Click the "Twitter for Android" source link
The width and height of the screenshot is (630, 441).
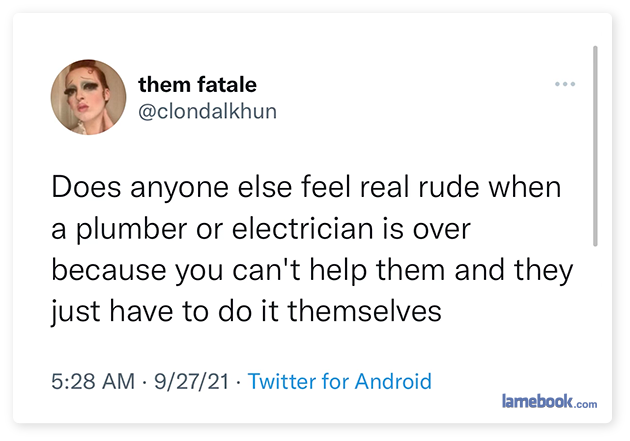point(339,381)
